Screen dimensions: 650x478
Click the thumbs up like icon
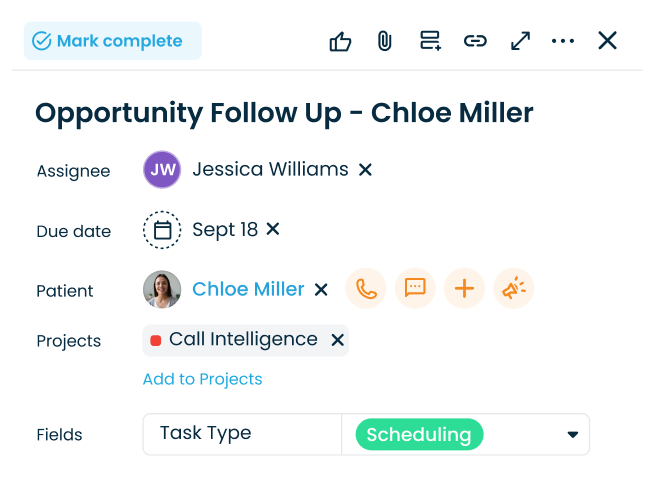point(340,41)
